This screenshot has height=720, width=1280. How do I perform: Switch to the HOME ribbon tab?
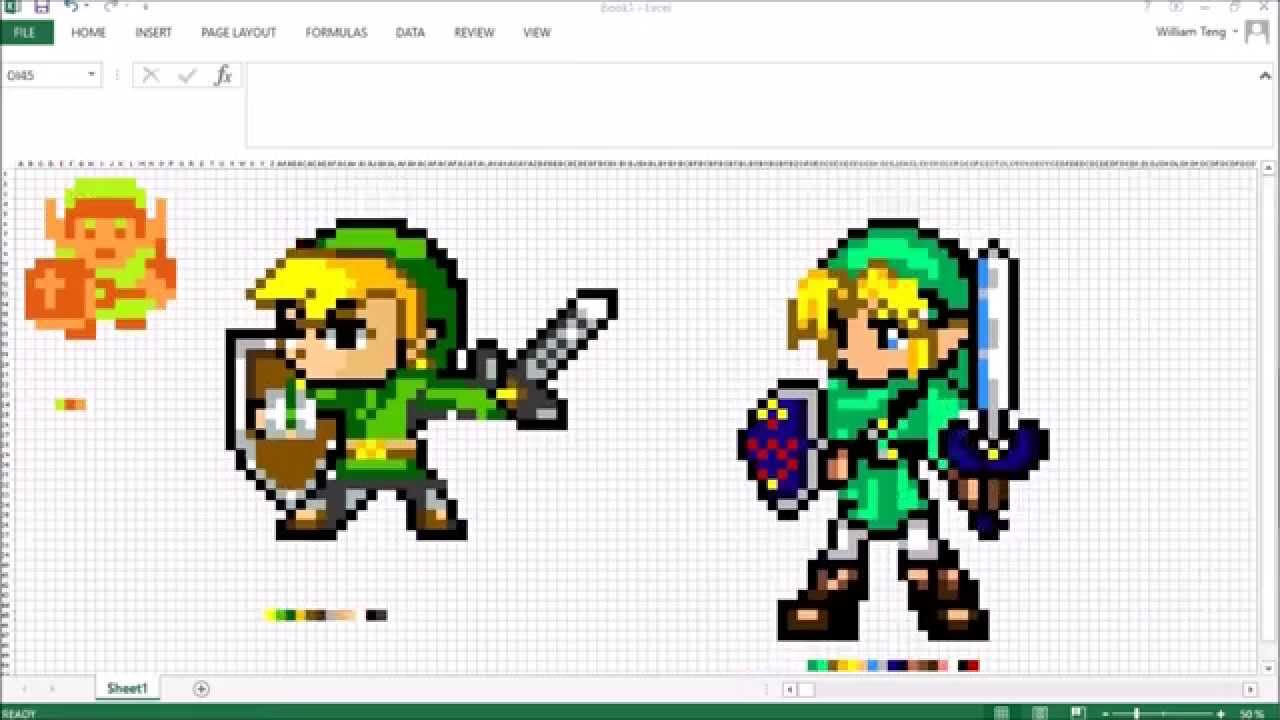(x=88, y=32)
